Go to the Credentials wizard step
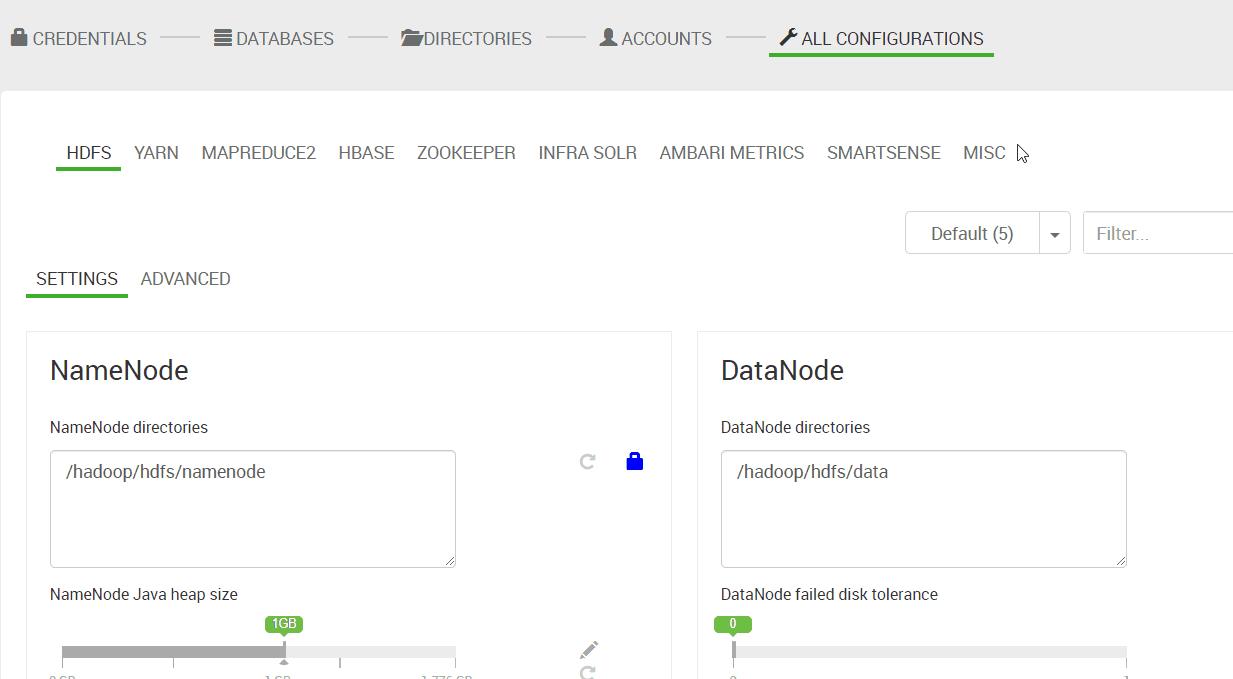The height and width of the screenshot is (679, 1233). [79, 39]
